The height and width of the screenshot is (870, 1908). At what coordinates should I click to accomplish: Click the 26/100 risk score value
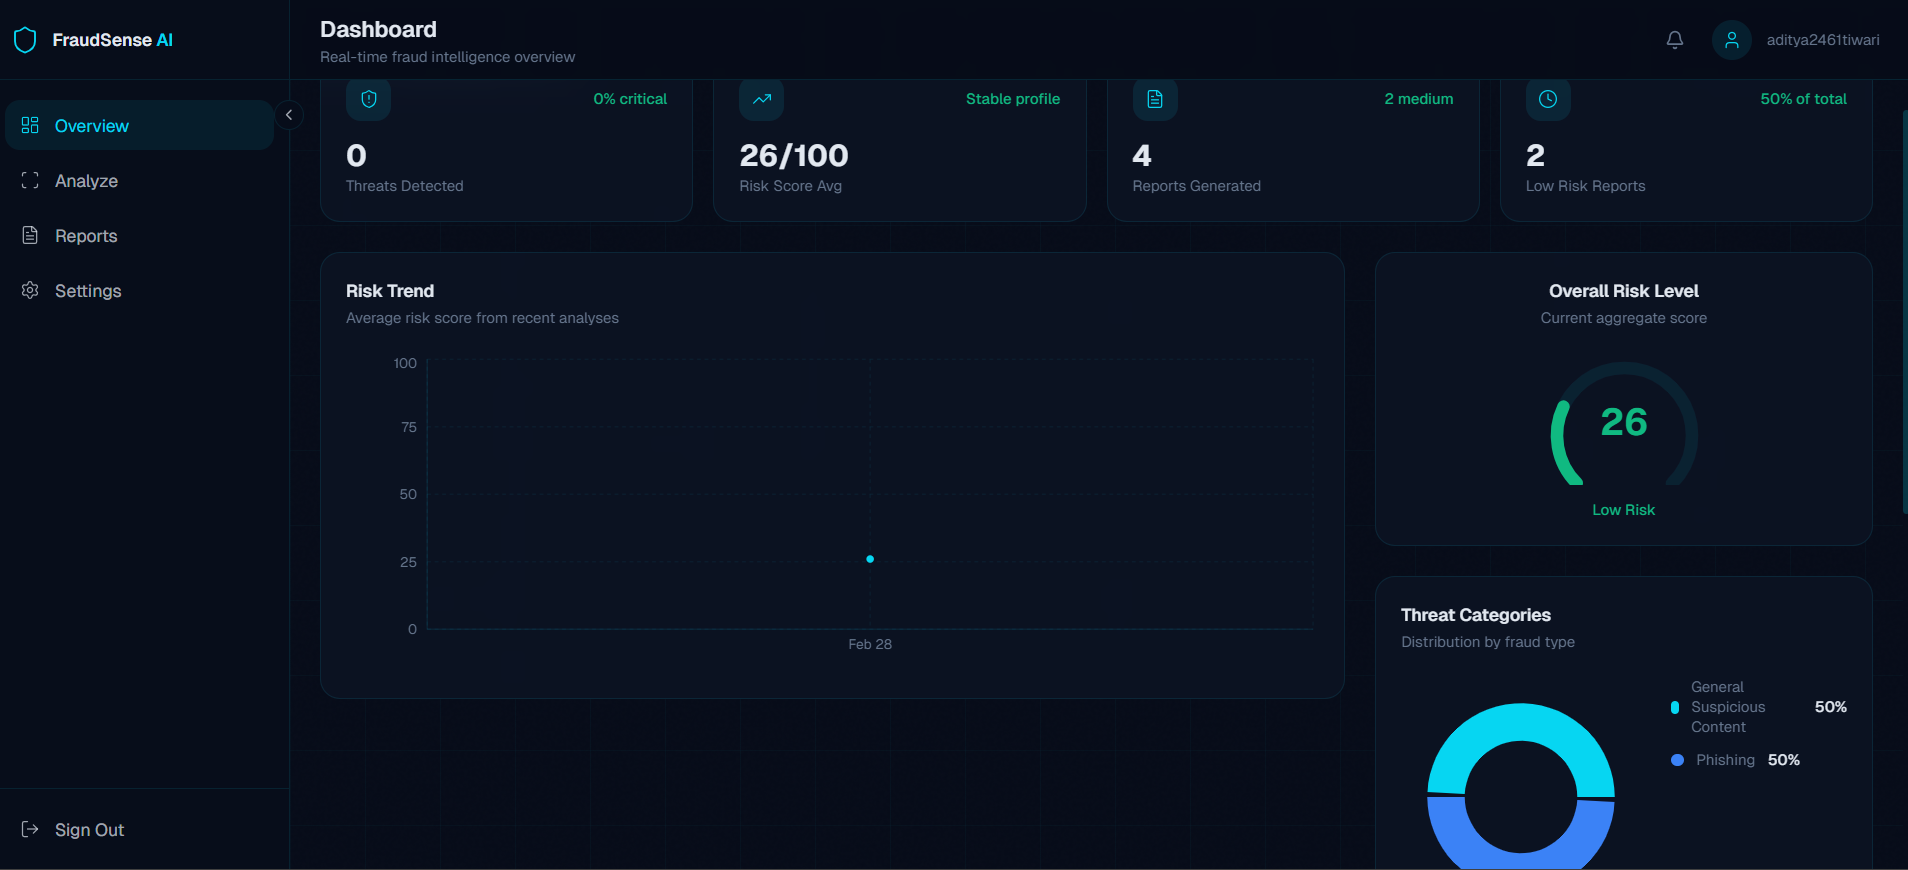(794, 155)
